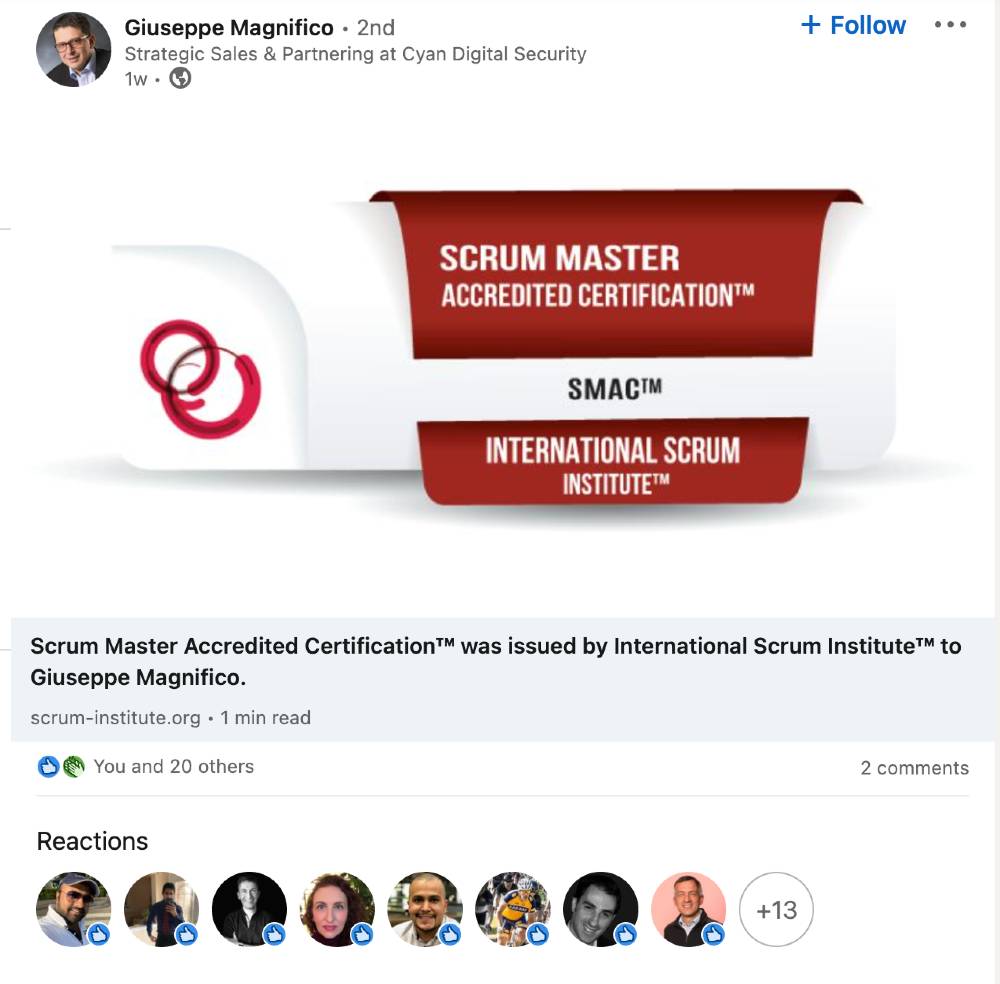Click the 'Strategic Sales & Partnering at Cyan Digital Security' headline
This screenshot has width=1000, height=984.
[355, 54]
